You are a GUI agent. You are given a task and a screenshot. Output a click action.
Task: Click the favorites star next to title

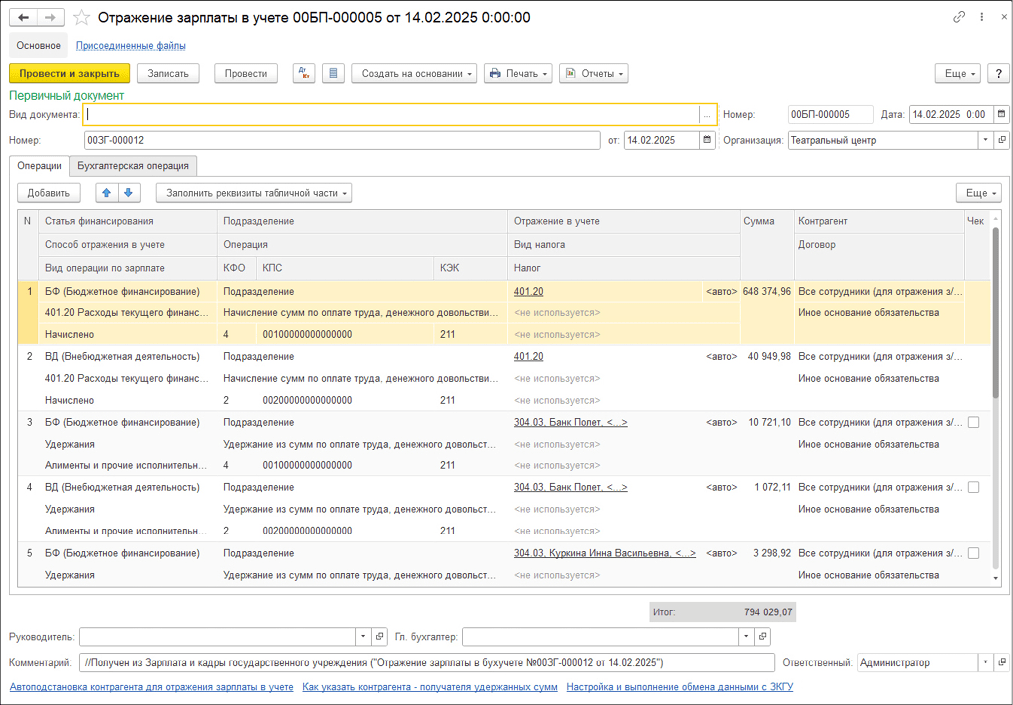(x=82, y=18)
